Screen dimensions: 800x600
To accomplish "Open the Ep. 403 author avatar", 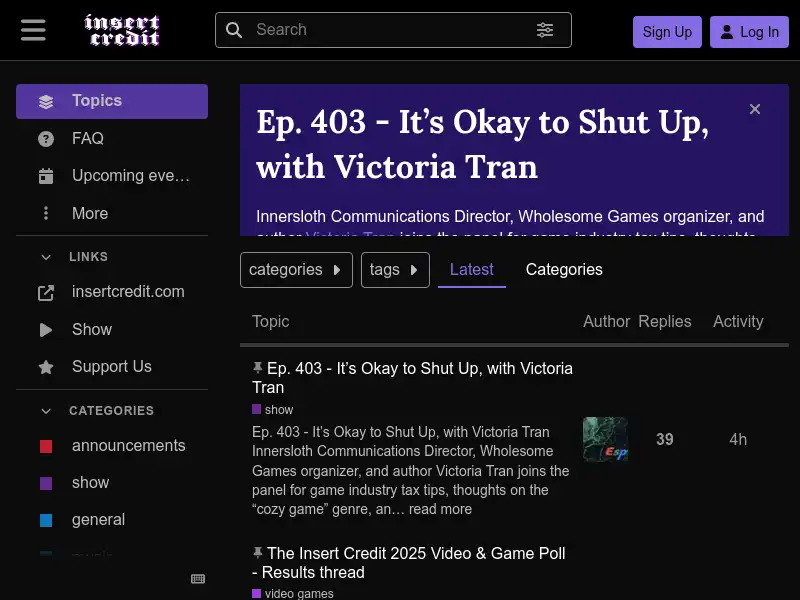I will pos(606,439).
